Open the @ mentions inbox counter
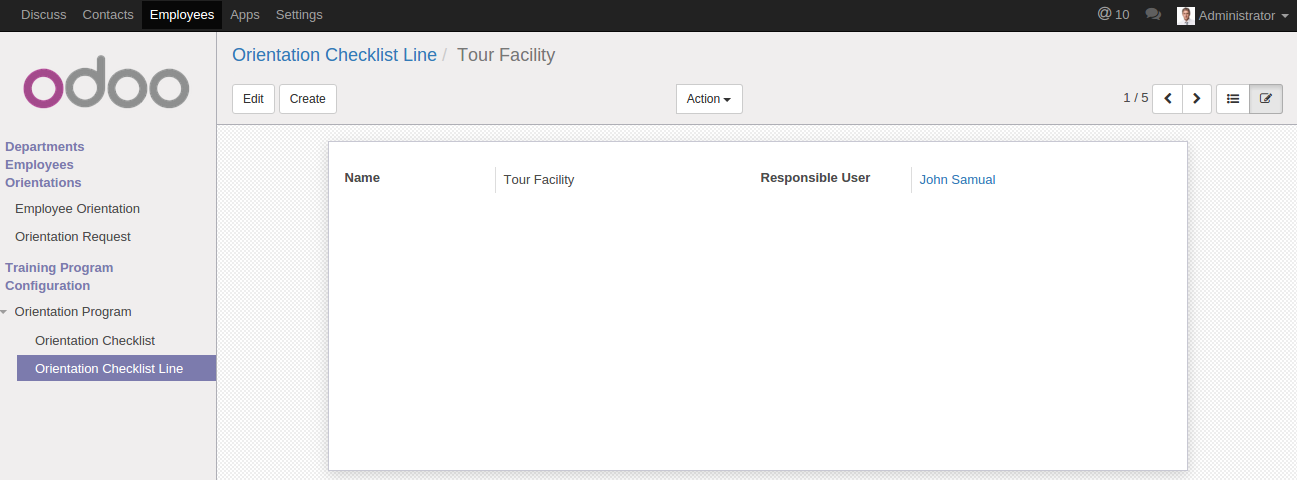The height and width of the screenshot is (480, 1297). coord(1113,15)
